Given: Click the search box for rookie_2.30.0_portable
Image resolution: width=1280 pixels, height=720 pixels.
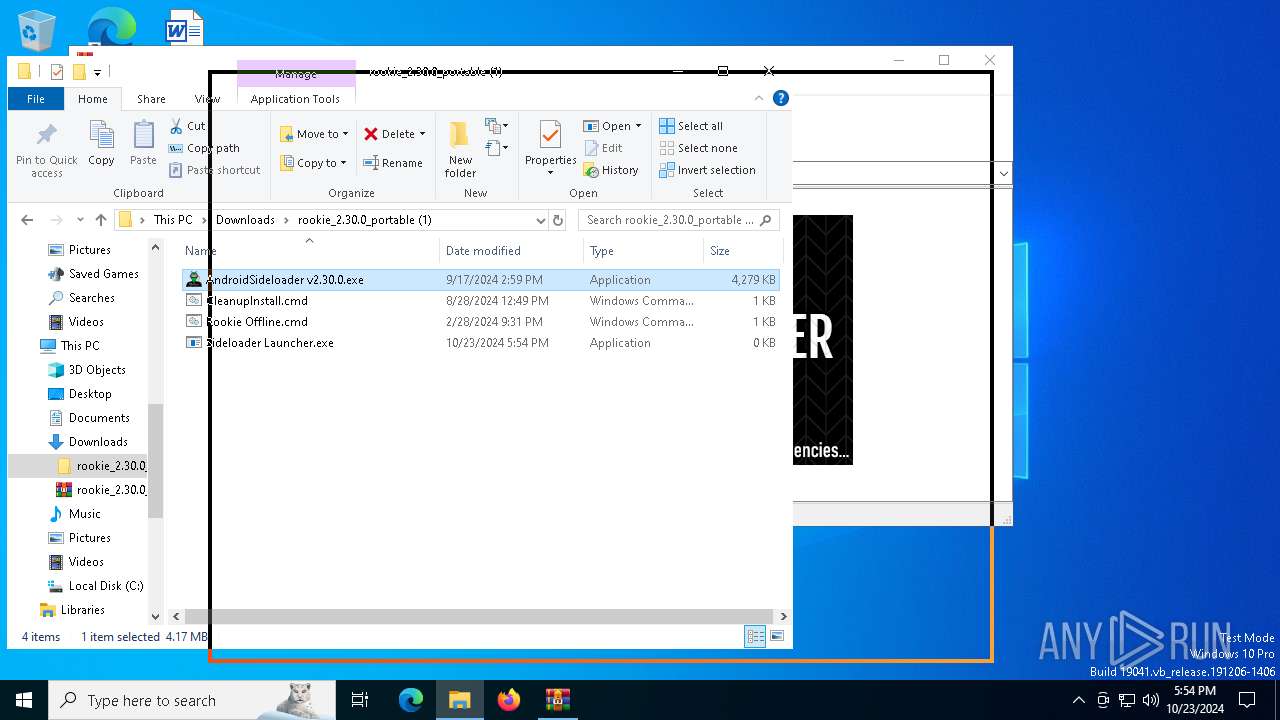Looking at the screenshot, I should pyautogui.click(x=678, y=220).
